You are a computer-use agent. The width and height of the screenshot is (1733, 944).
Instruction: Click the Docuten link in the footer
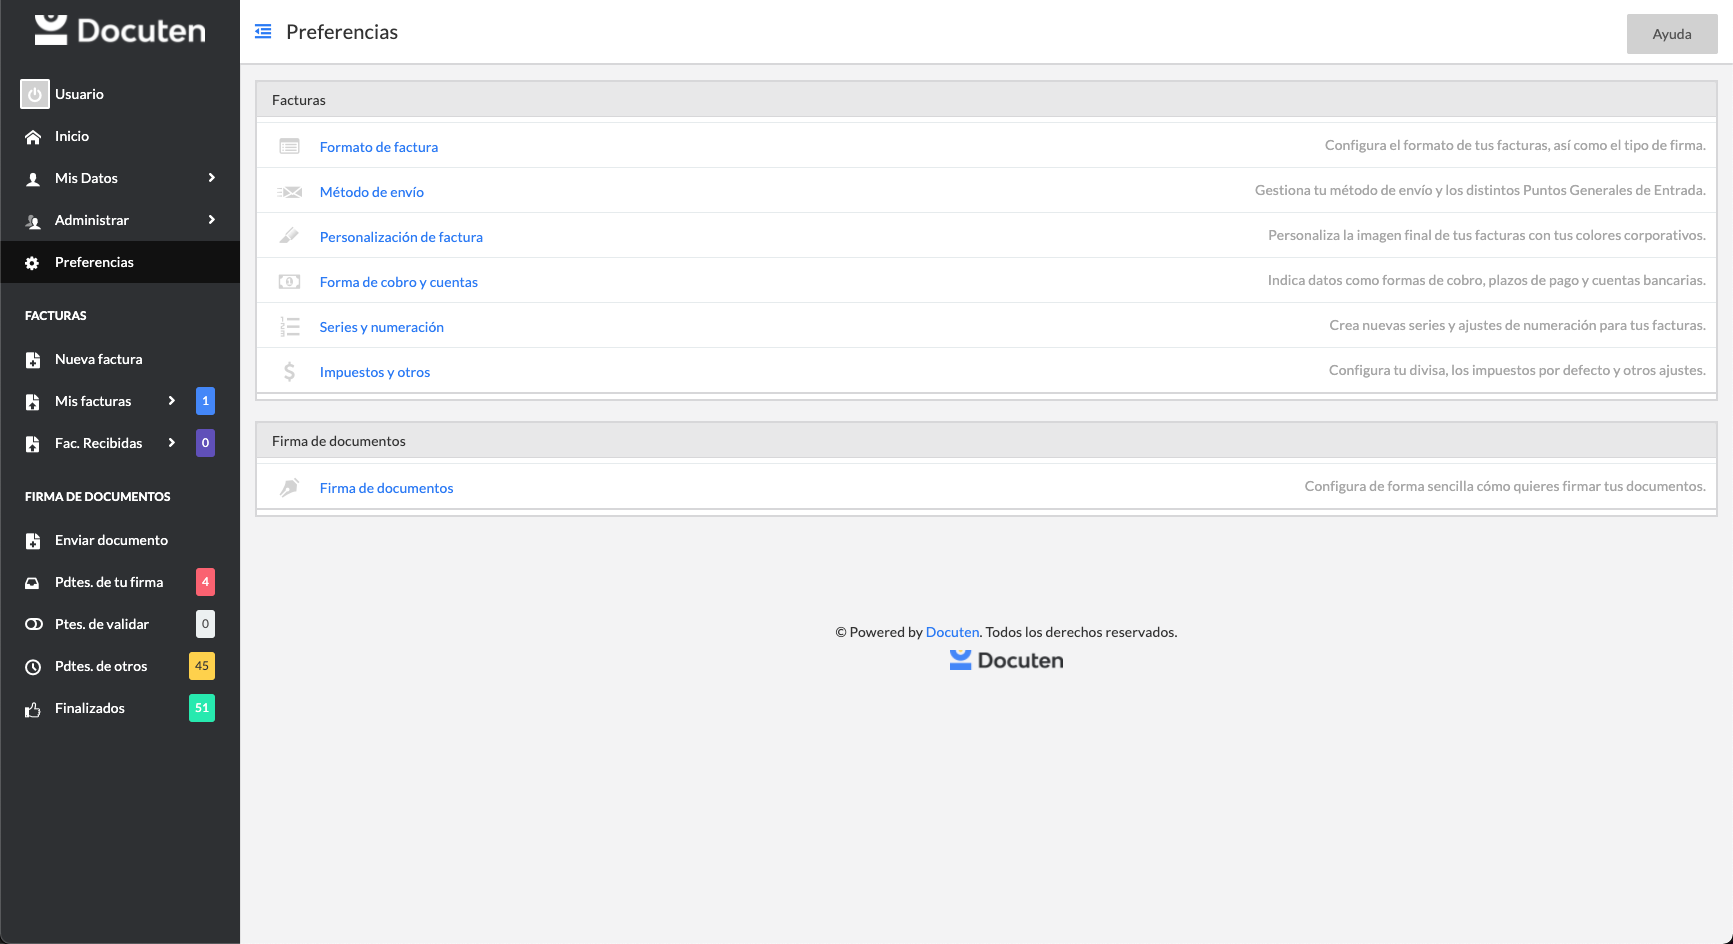tap(952, 632)
